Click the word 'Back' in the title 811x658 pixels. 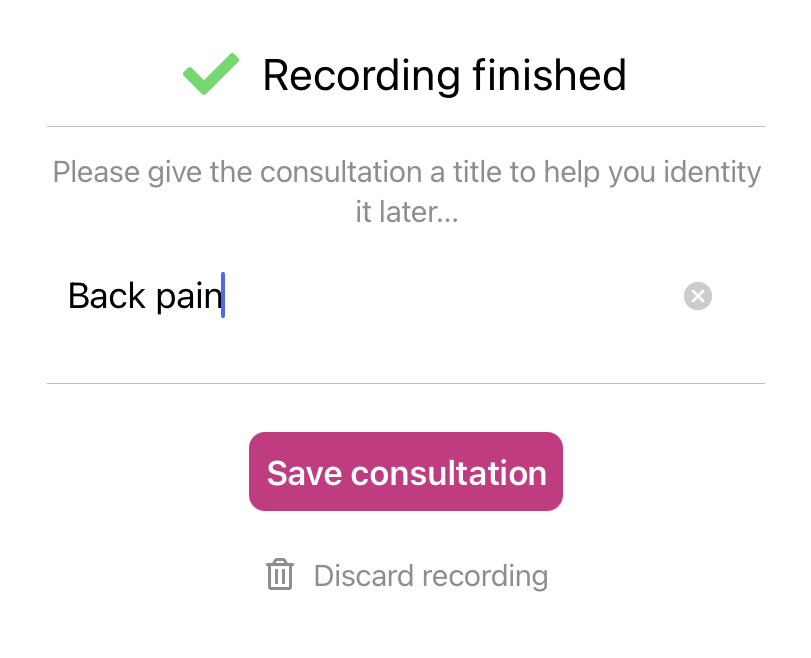click(x=107, y=296)
